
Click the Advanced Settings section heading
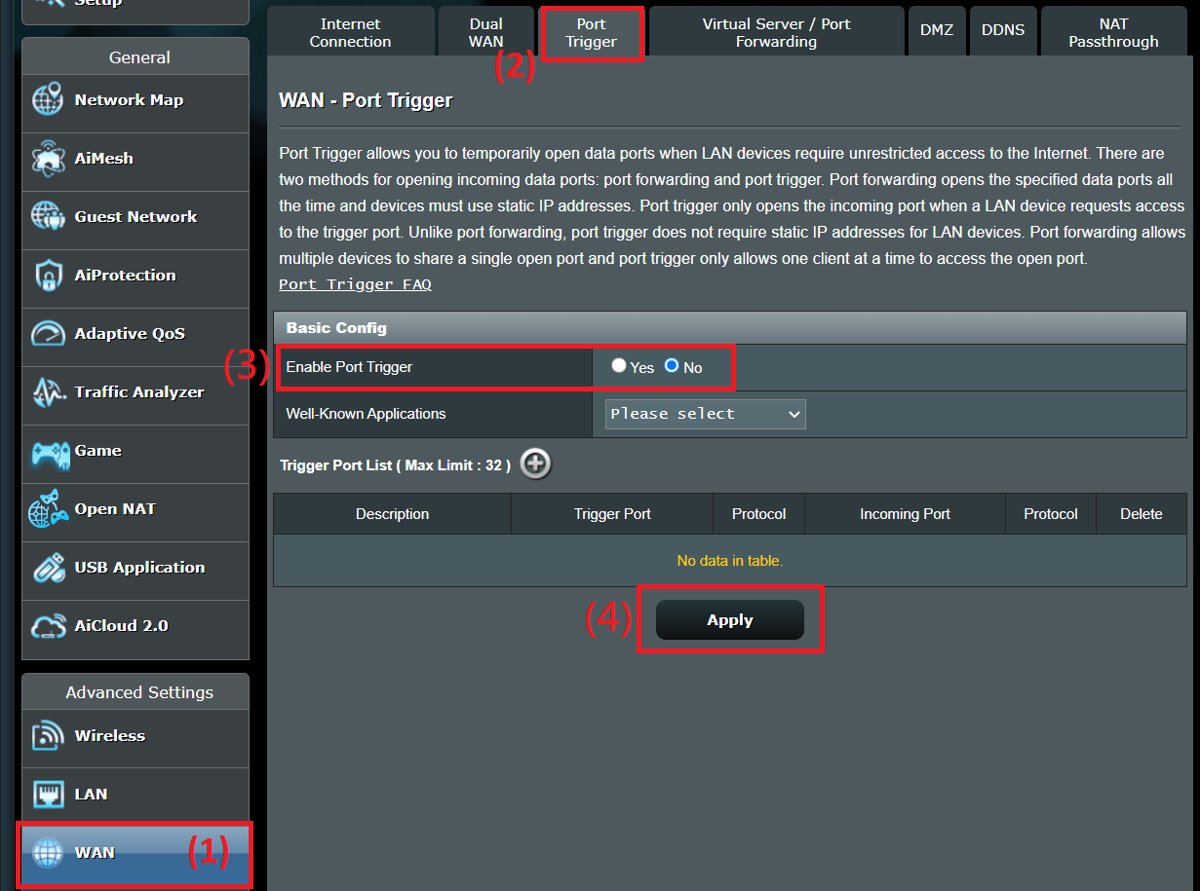[139, 692]
